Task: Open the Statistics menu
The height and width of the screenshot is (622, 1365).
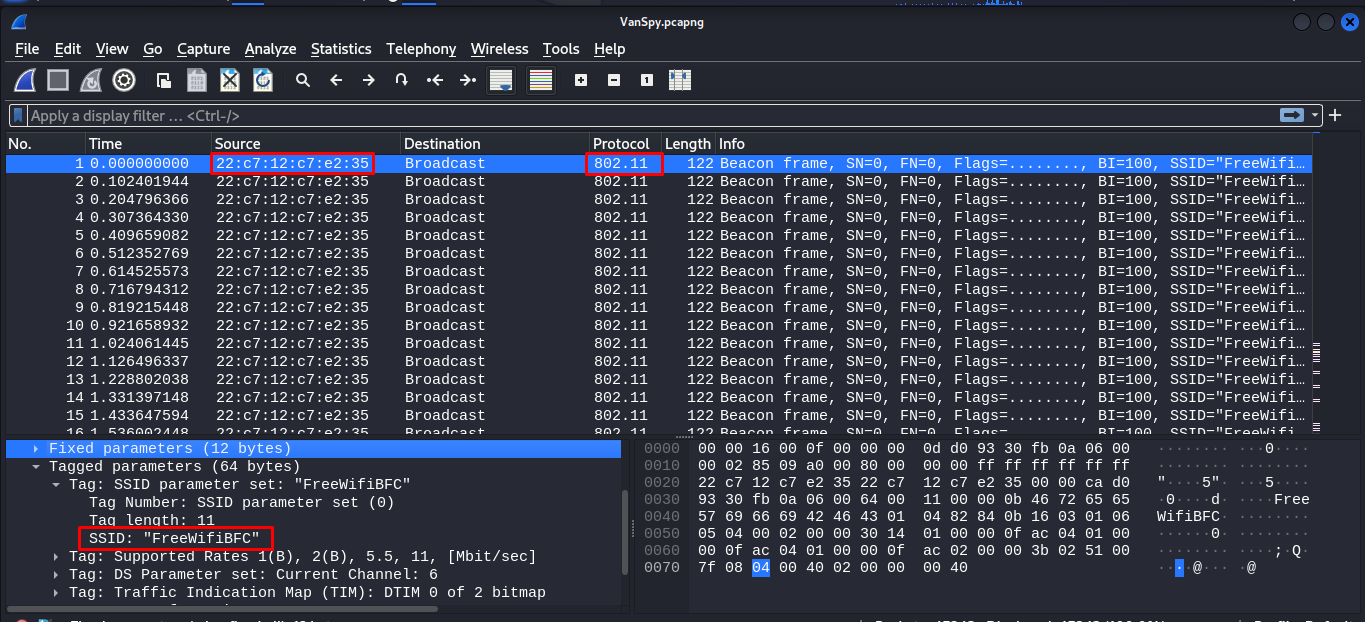Action: tap(341, 49)
